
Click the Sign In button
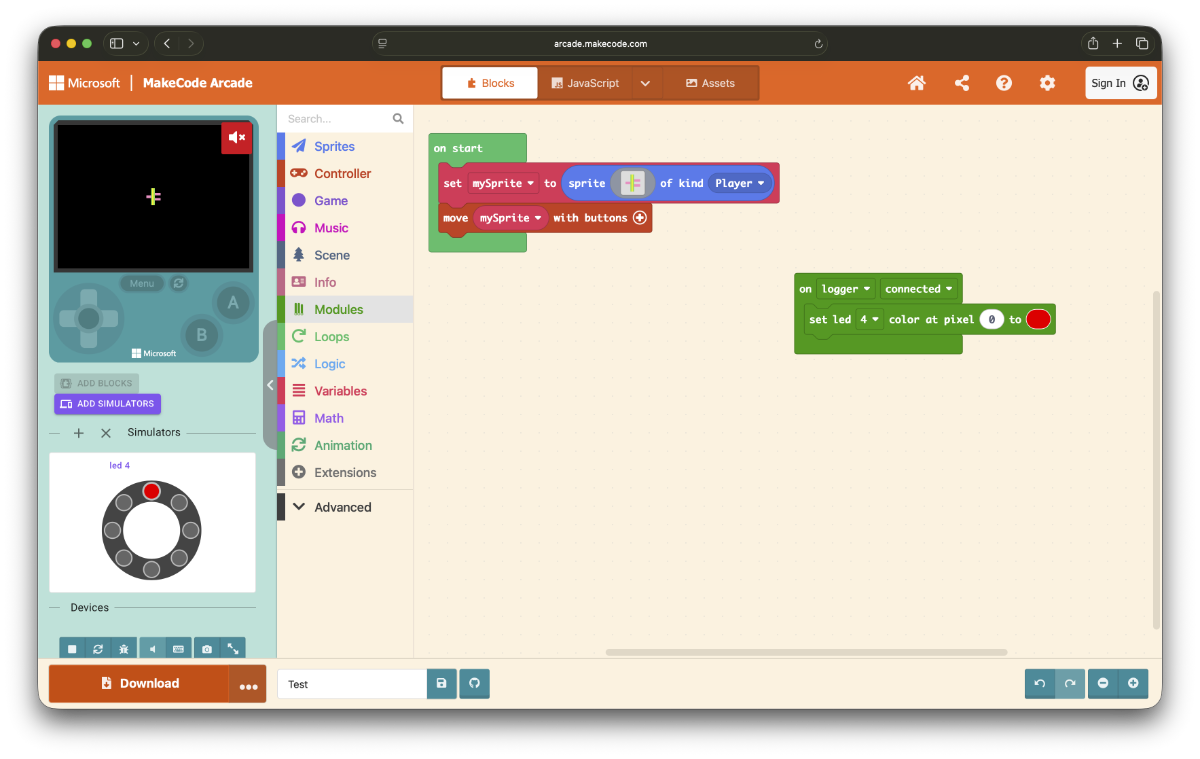[1121, 83]
